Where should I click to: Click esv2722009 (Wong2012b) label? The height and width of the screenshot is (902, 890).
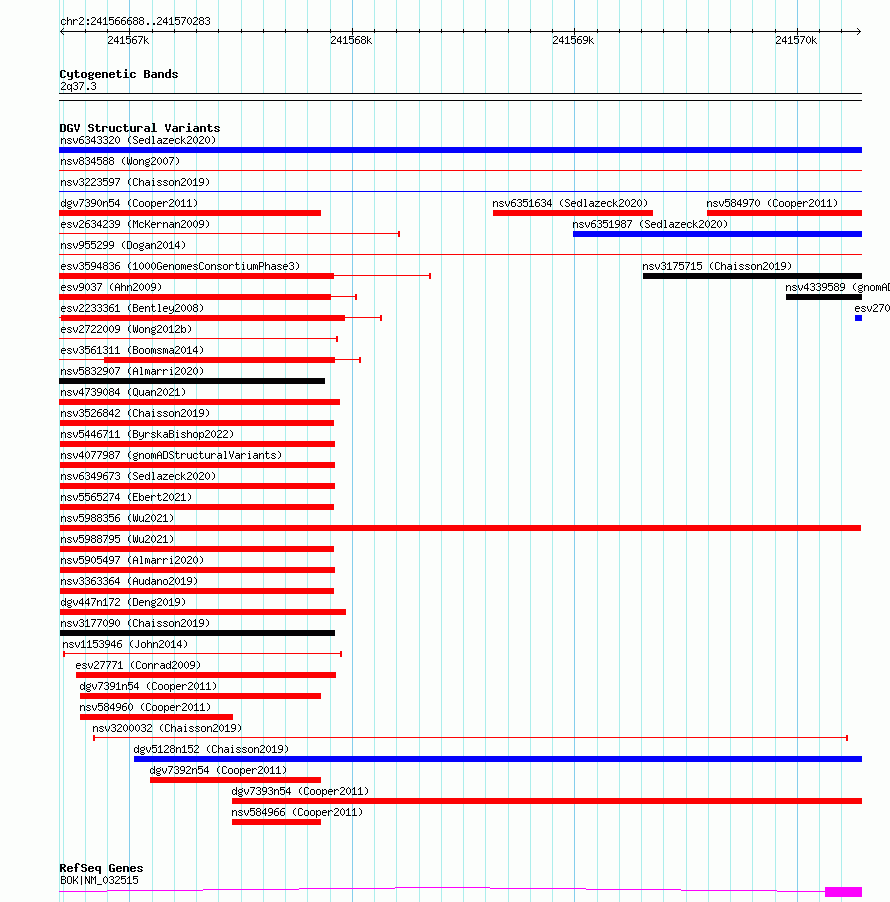click(126, 329)
